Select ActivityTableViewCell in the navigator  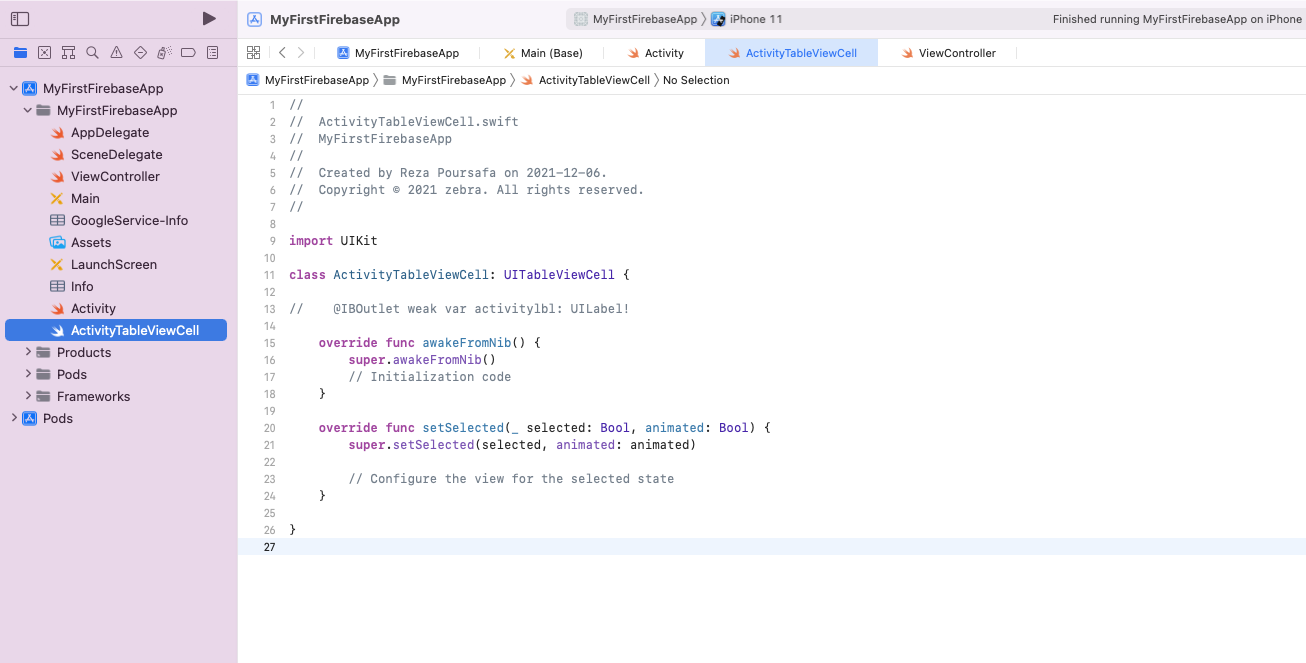coord(116,330)
